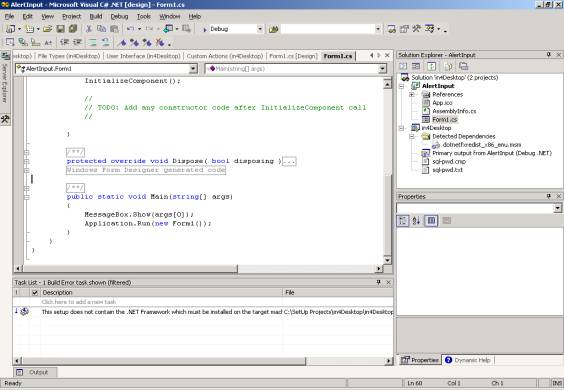
Task: Click 'Click here to add a new task'
Action: click(79, 302)
